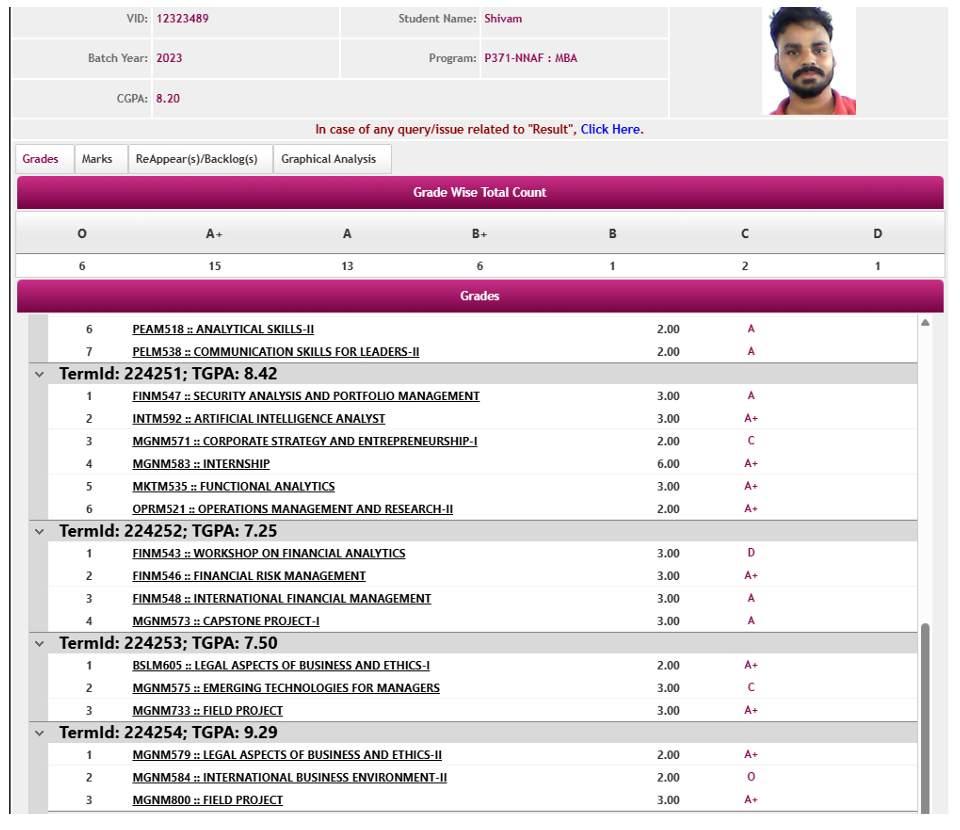960x830 pixels.
Task: Collapse the TermId 224252 group
Action: (x=40, y=531)
